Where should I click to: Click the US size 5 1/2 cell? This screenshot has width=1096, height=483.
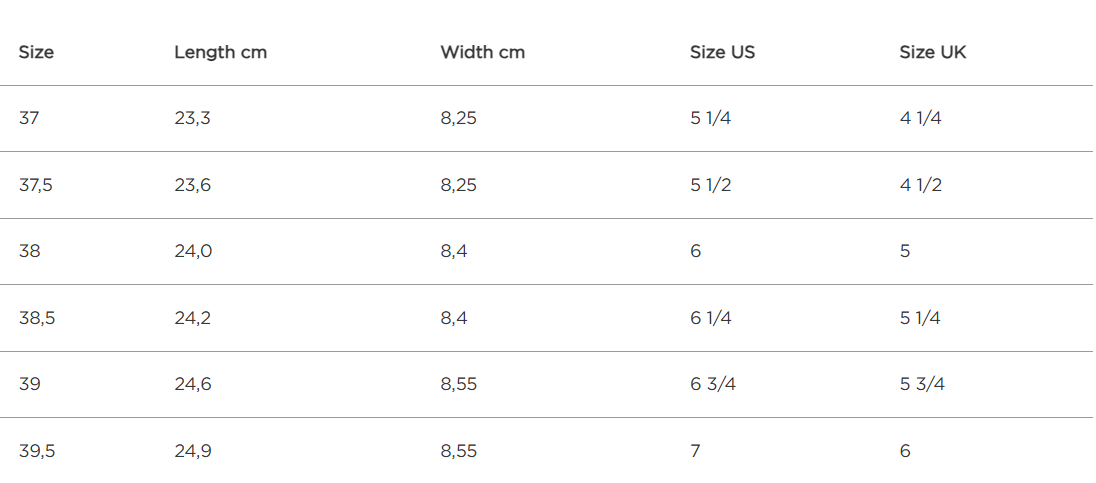click(x=710, y=185)
